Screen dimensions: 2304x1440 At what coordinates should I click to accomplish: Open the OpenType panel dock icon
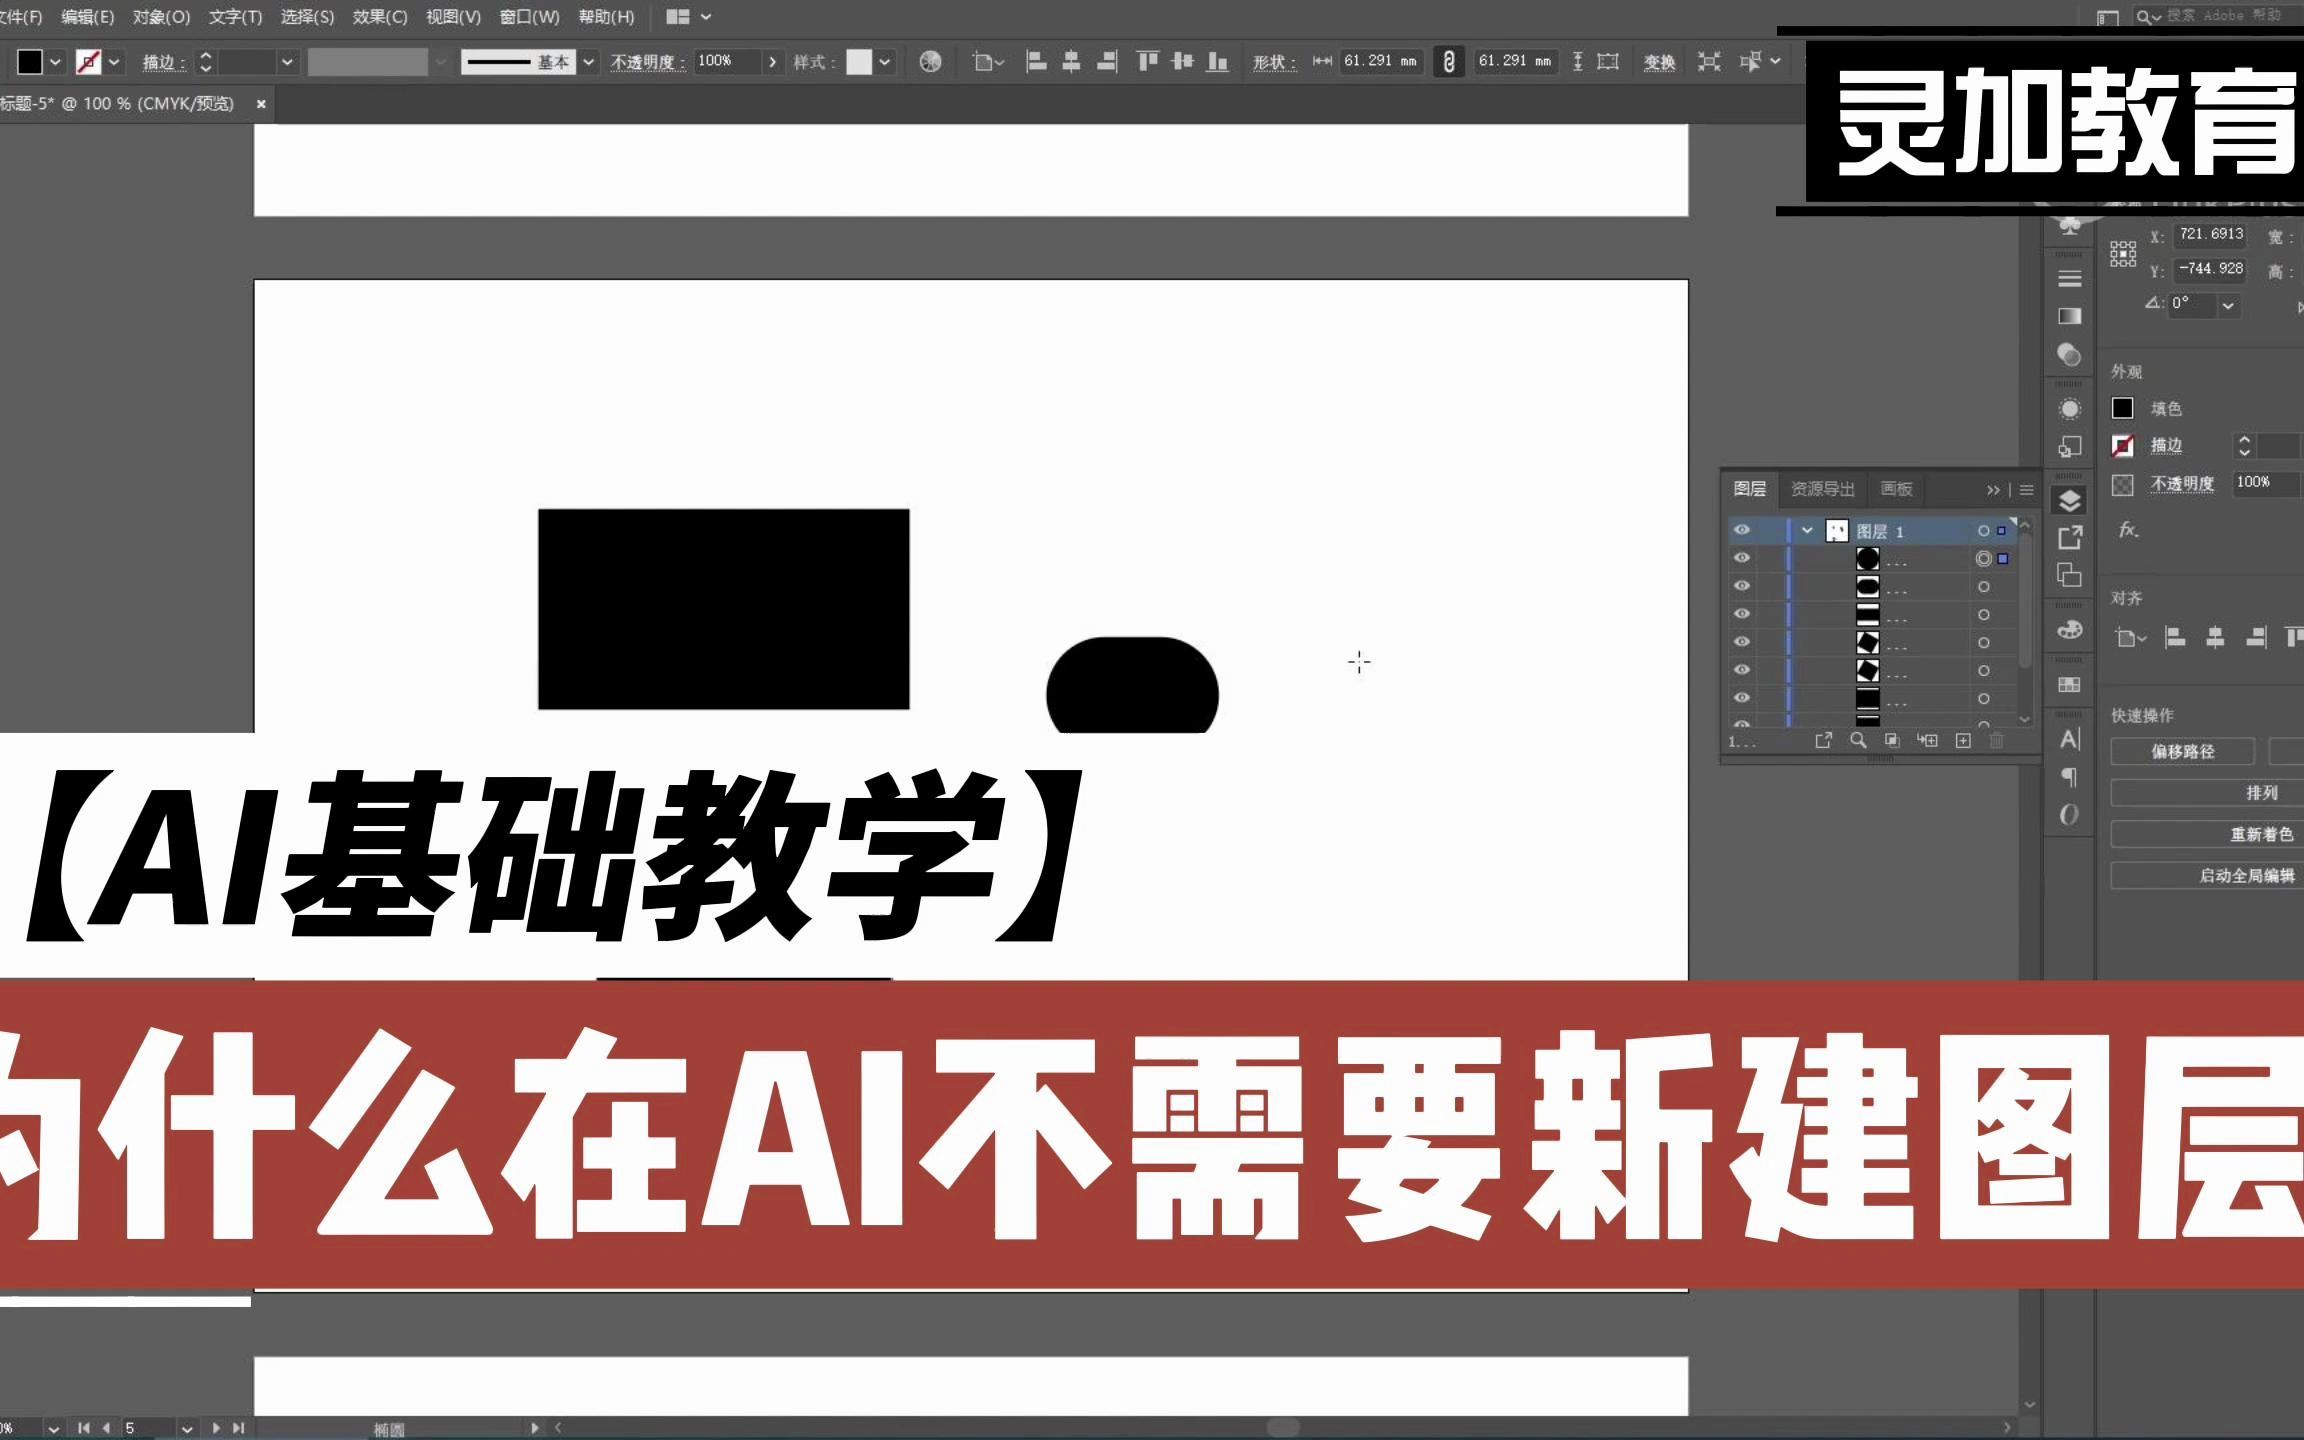[x=2069, y=815]
